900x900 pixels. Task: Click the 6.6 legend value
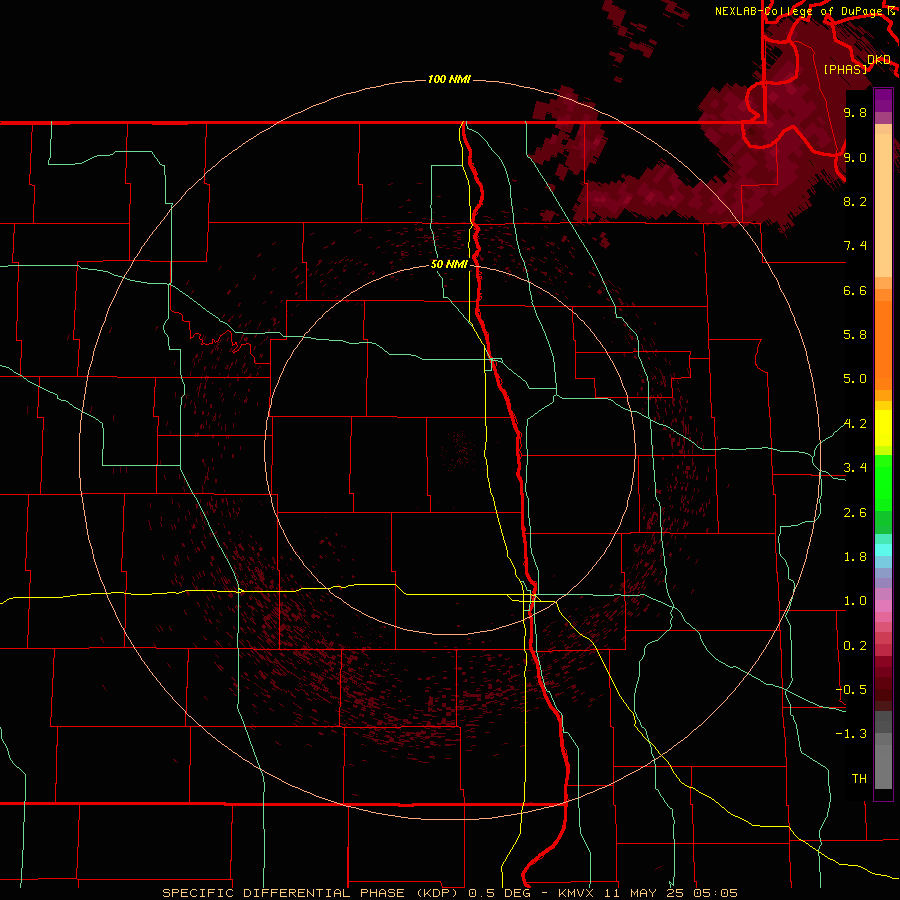pyautogui.click(x=855, y=290)
